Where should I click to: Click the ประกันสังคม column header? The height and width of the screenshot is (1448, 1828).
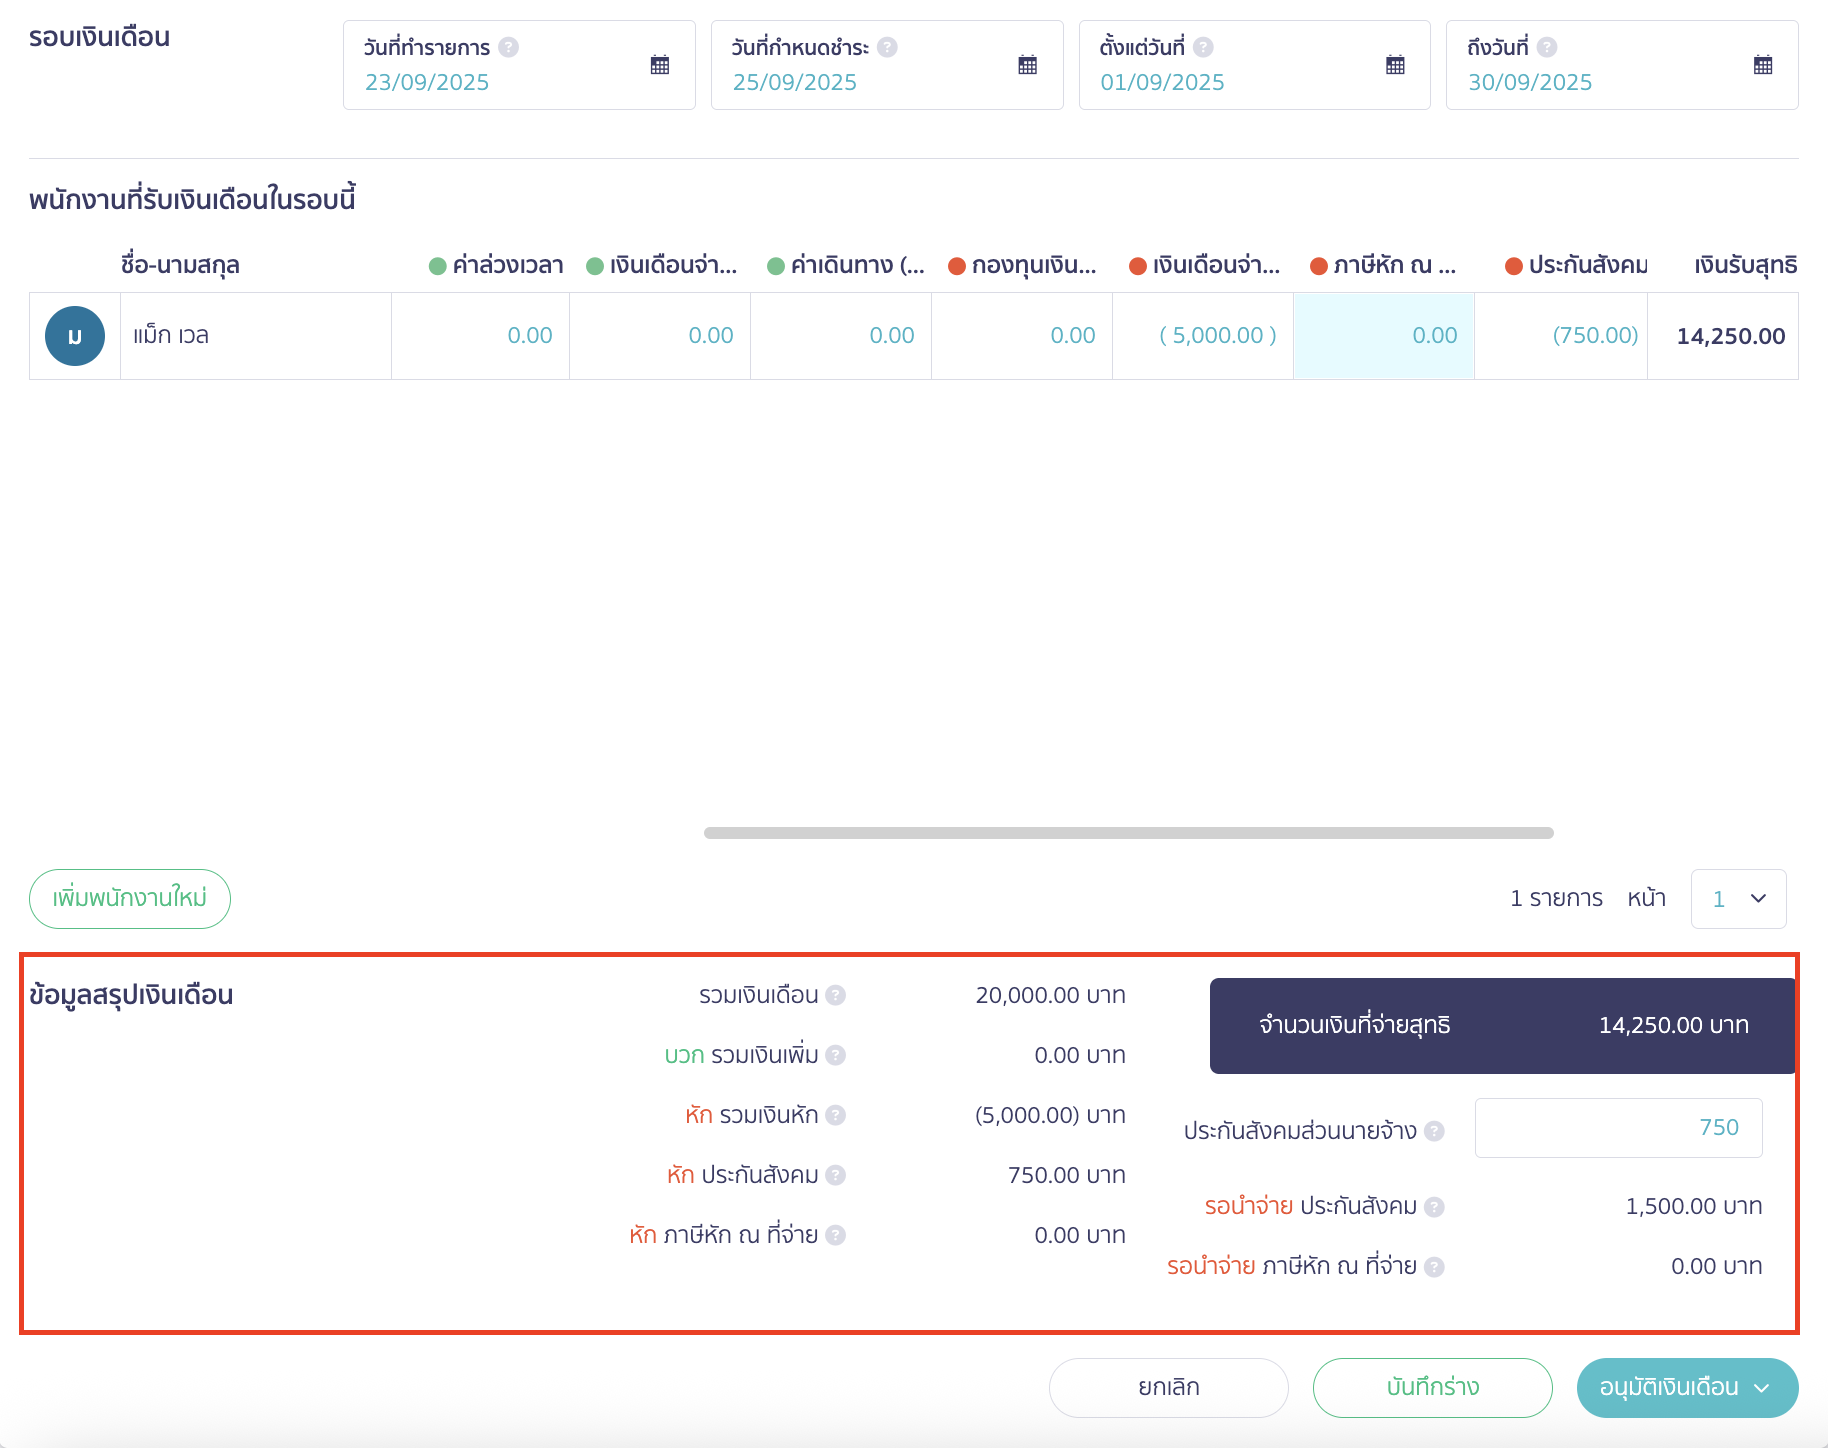pos(1576,265)
